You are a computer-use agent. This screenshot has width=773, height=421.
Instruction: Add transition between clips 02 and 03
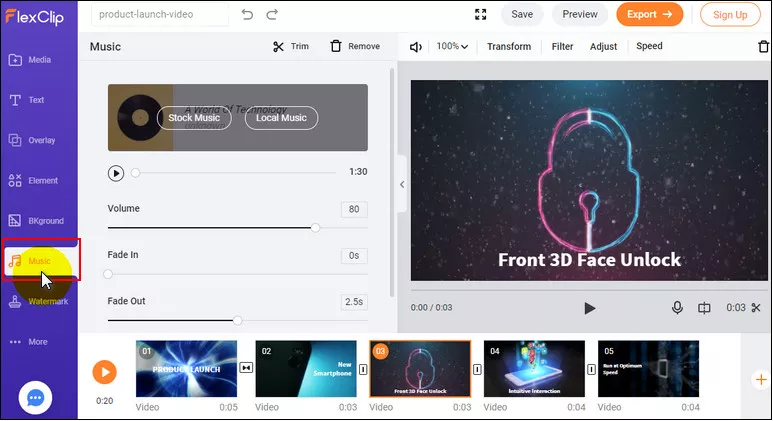pyautogui.click(x=363, y=369)
